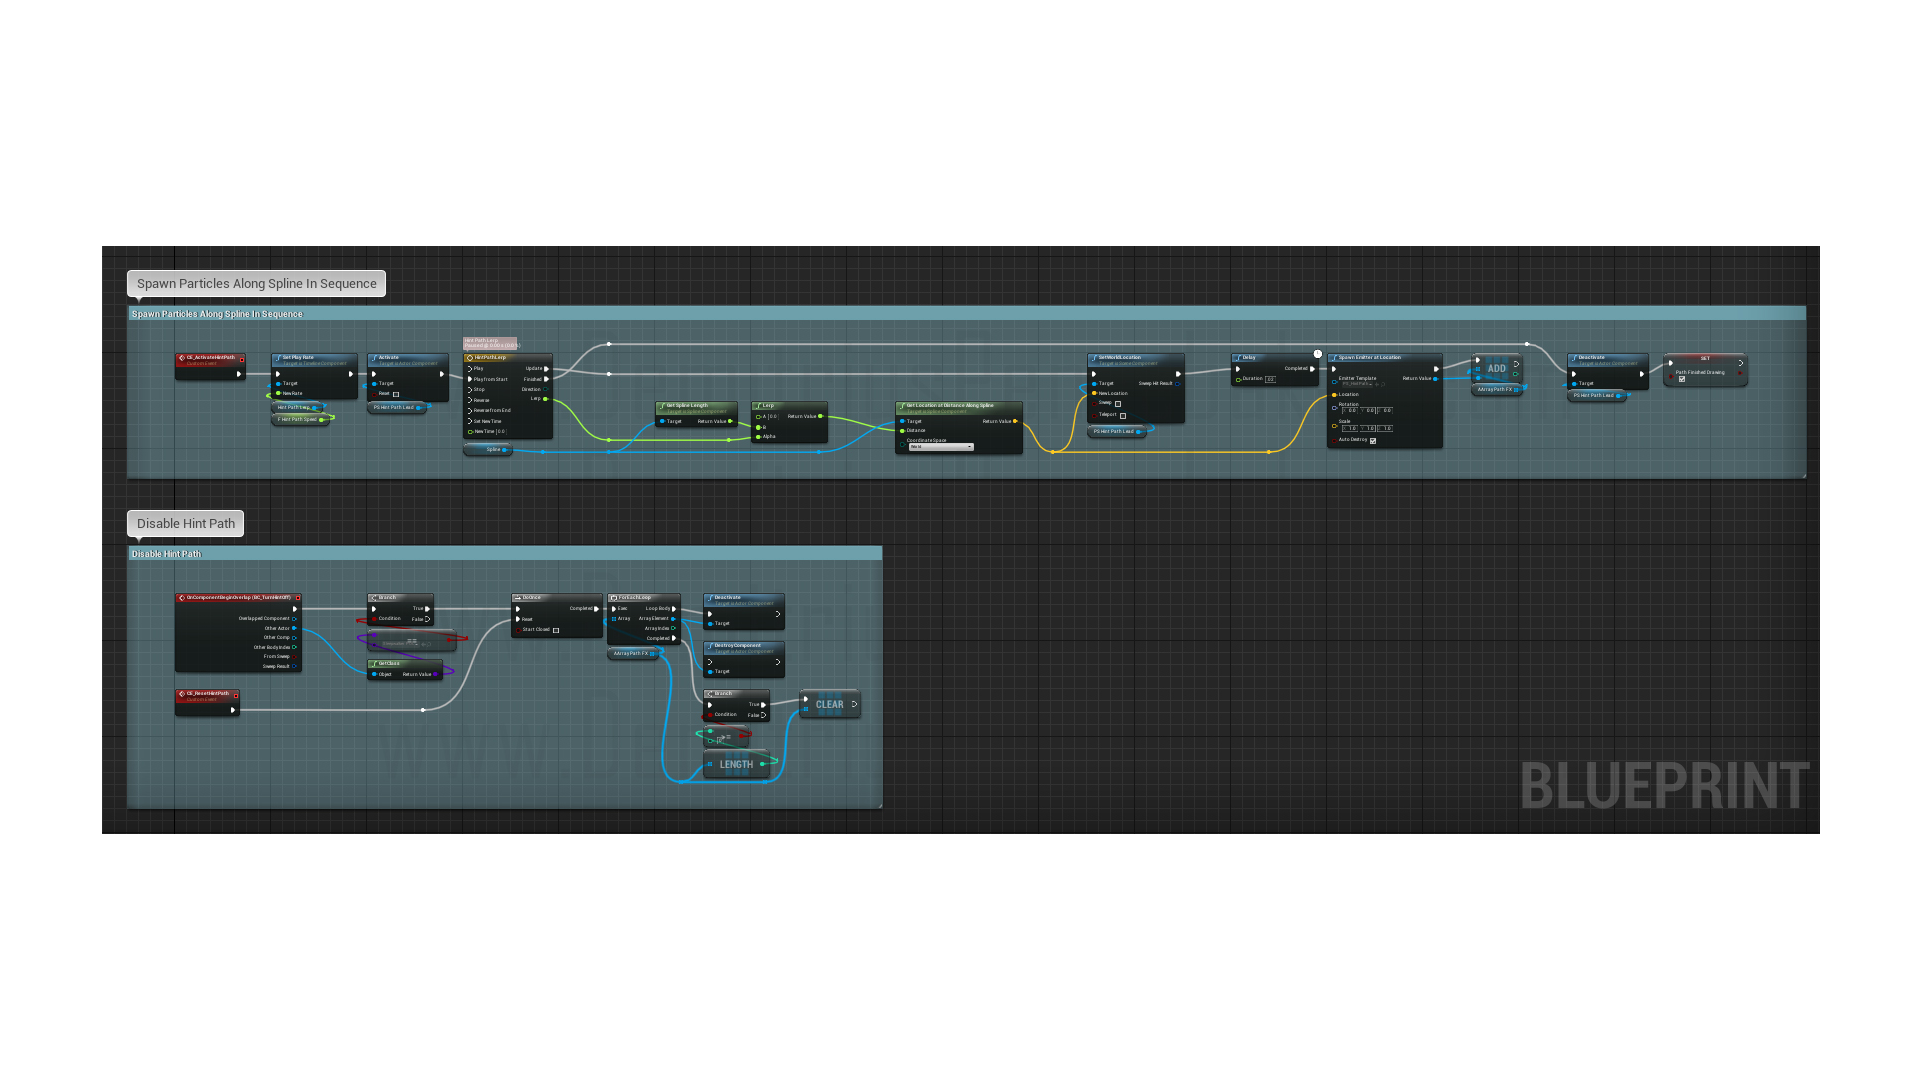
Task: Select the Spline variable node
Action: (488, 450)
